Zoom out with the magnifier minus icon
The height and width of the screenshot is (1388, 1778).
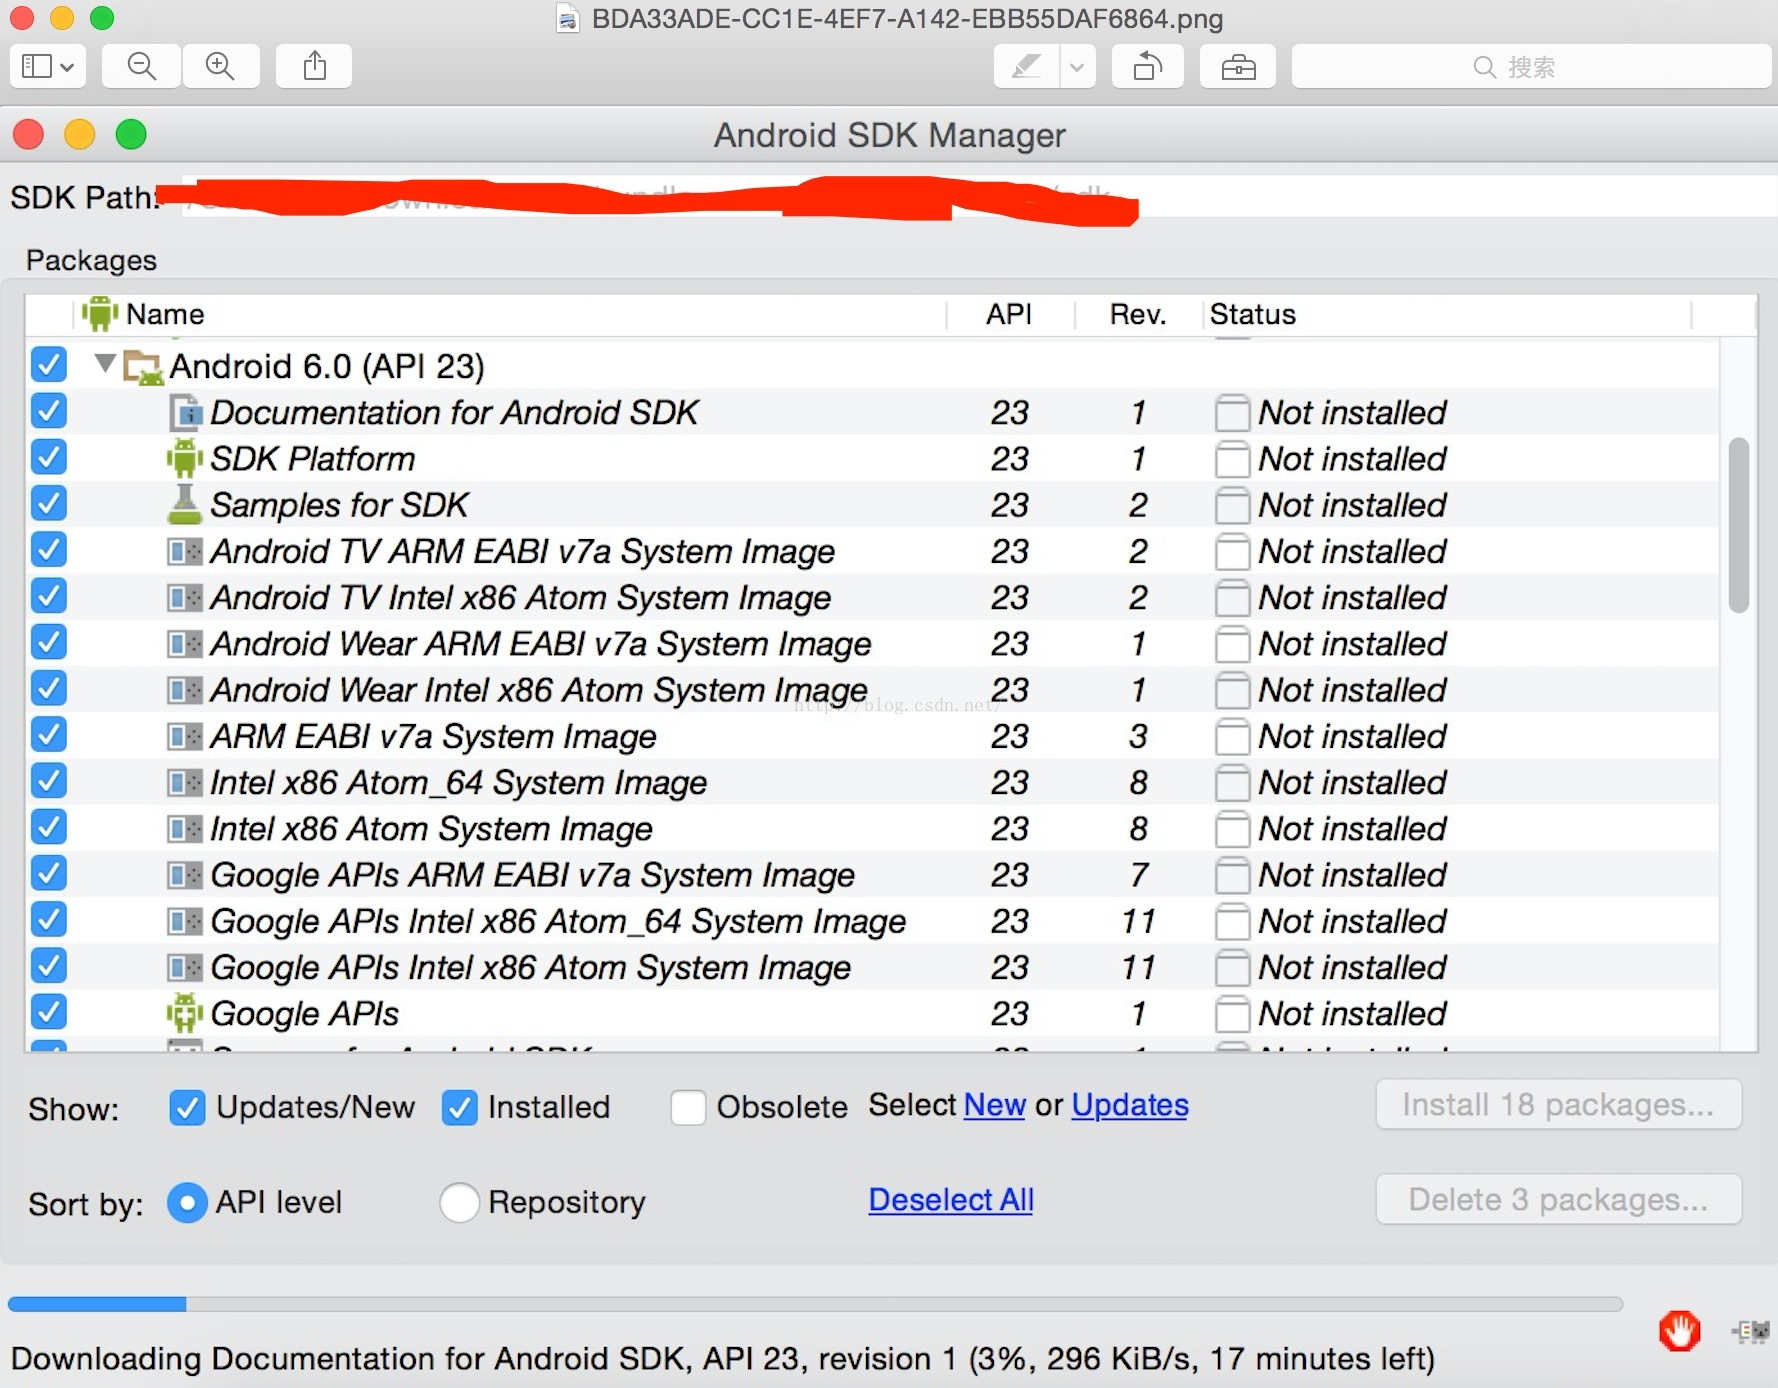coord(142,67)
